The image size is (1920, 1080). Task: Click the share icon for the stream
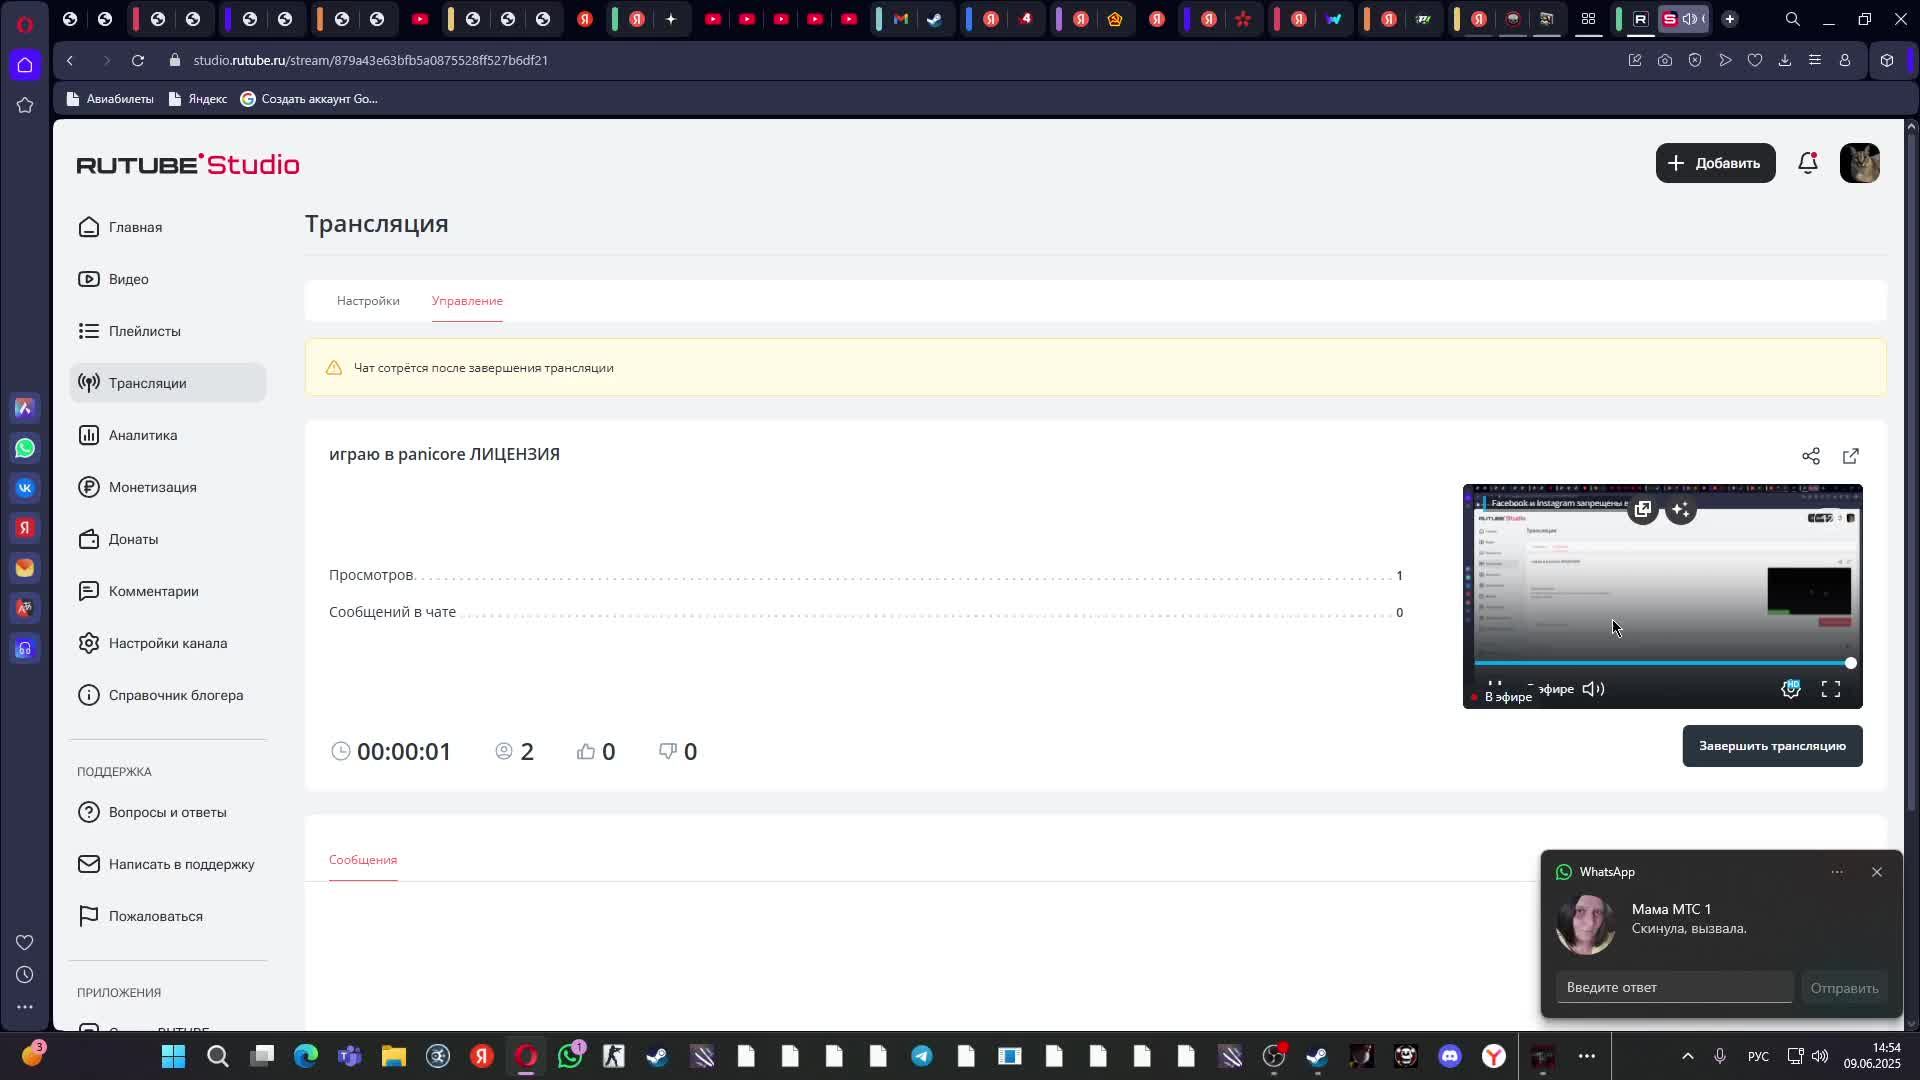(x=1810, y=456)
